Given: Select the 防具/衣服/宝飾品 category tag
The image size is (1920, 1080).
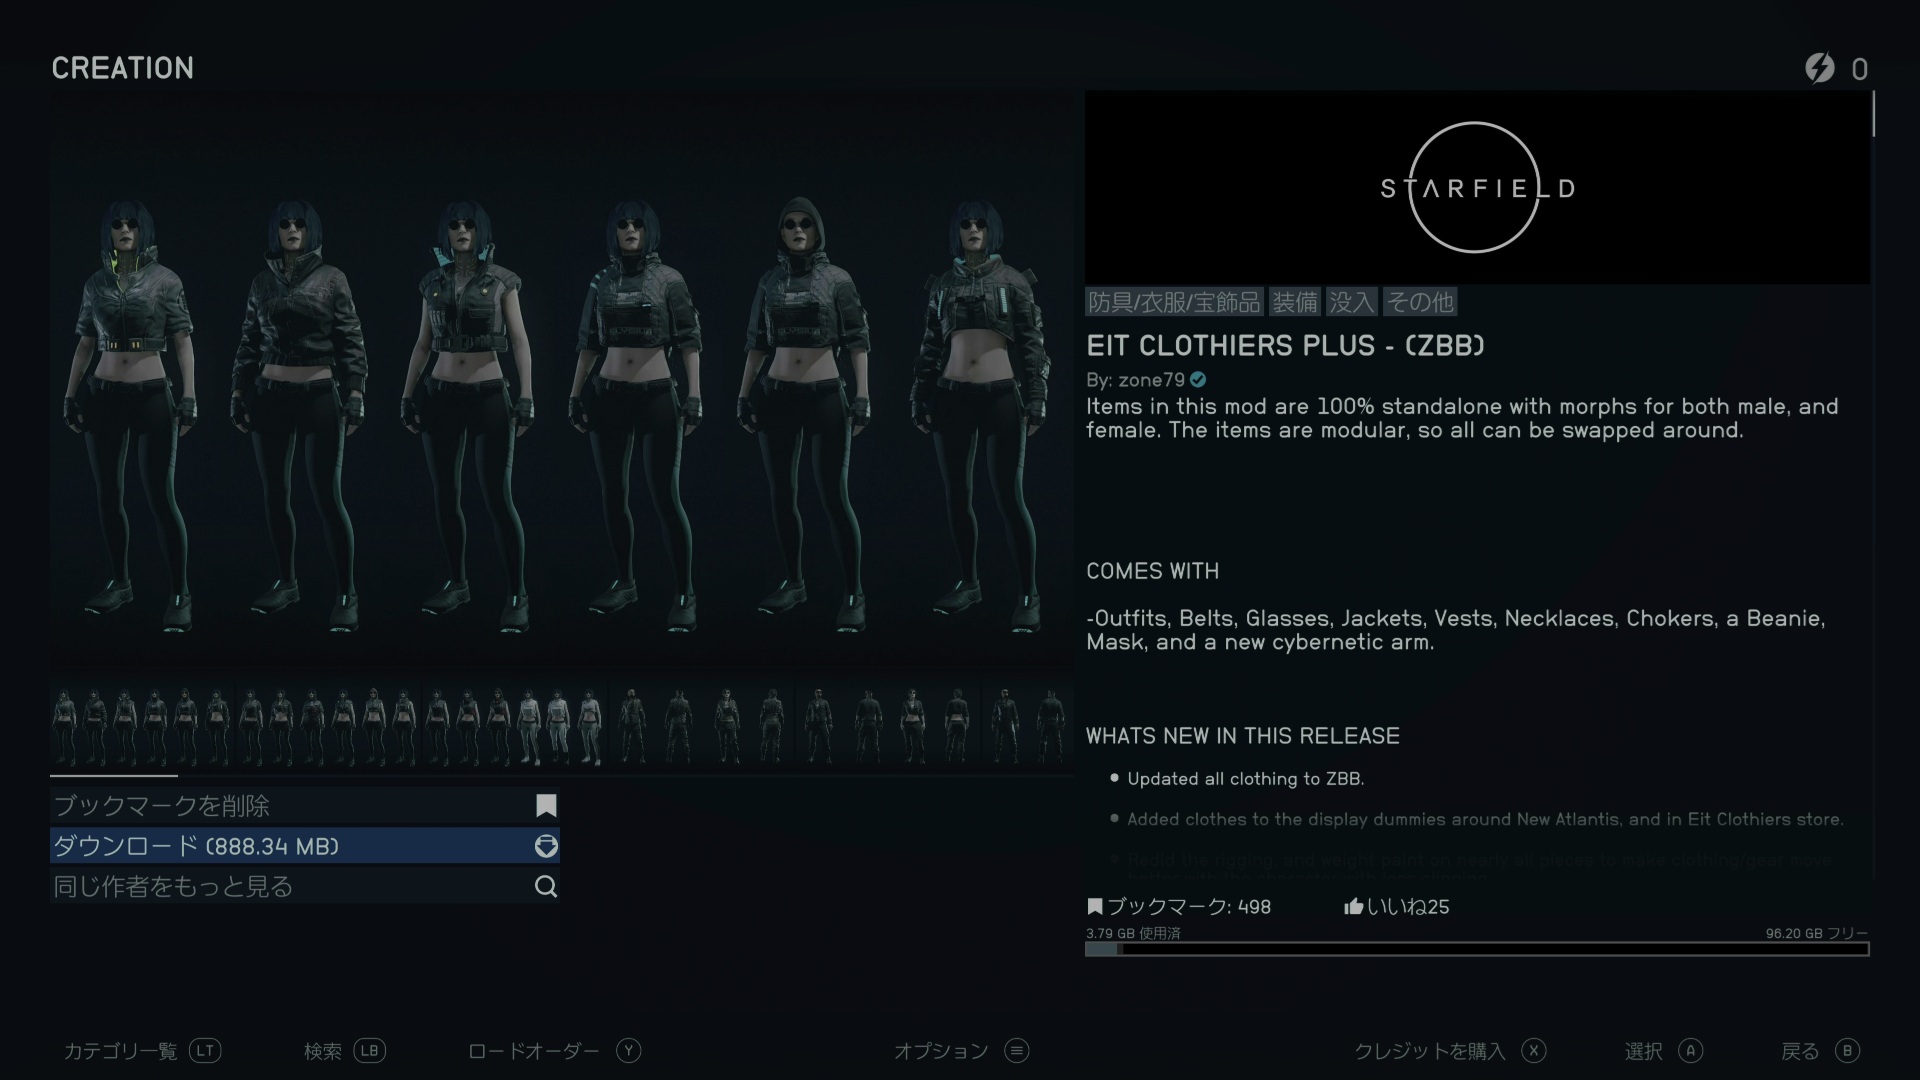Looking at the screenshot, I should [1174, 302].
